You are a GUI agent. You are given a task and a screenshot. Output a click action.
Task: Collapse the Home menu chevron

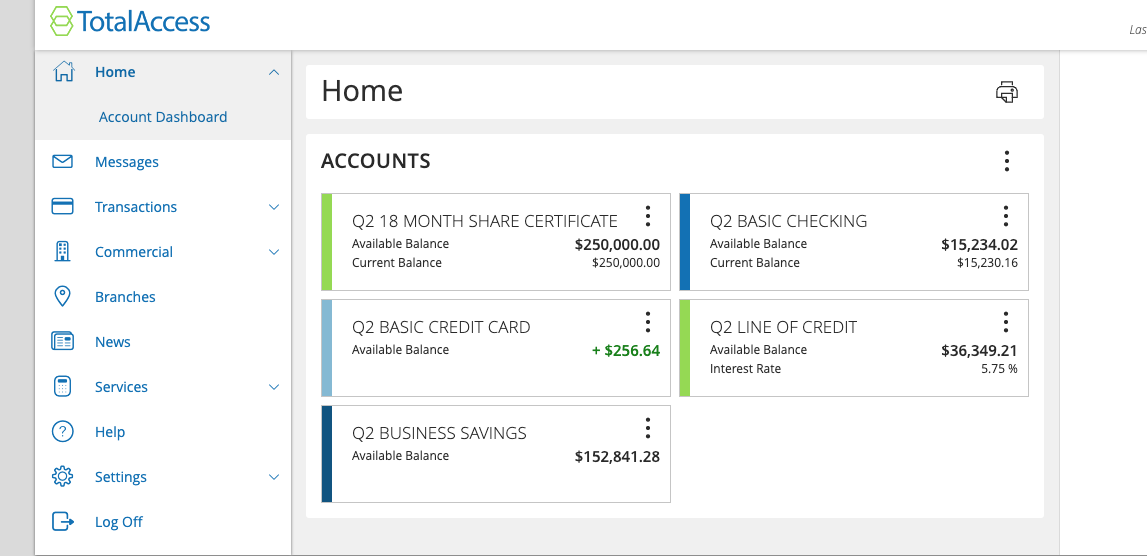(x=274, y=72)
